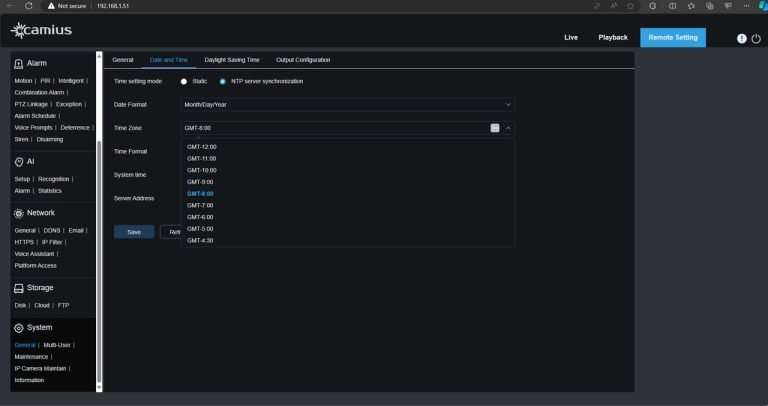The width and height of the screenshot is (768, 406).
Task: Open the Output Configuration tab
Action: click(303, 60)
